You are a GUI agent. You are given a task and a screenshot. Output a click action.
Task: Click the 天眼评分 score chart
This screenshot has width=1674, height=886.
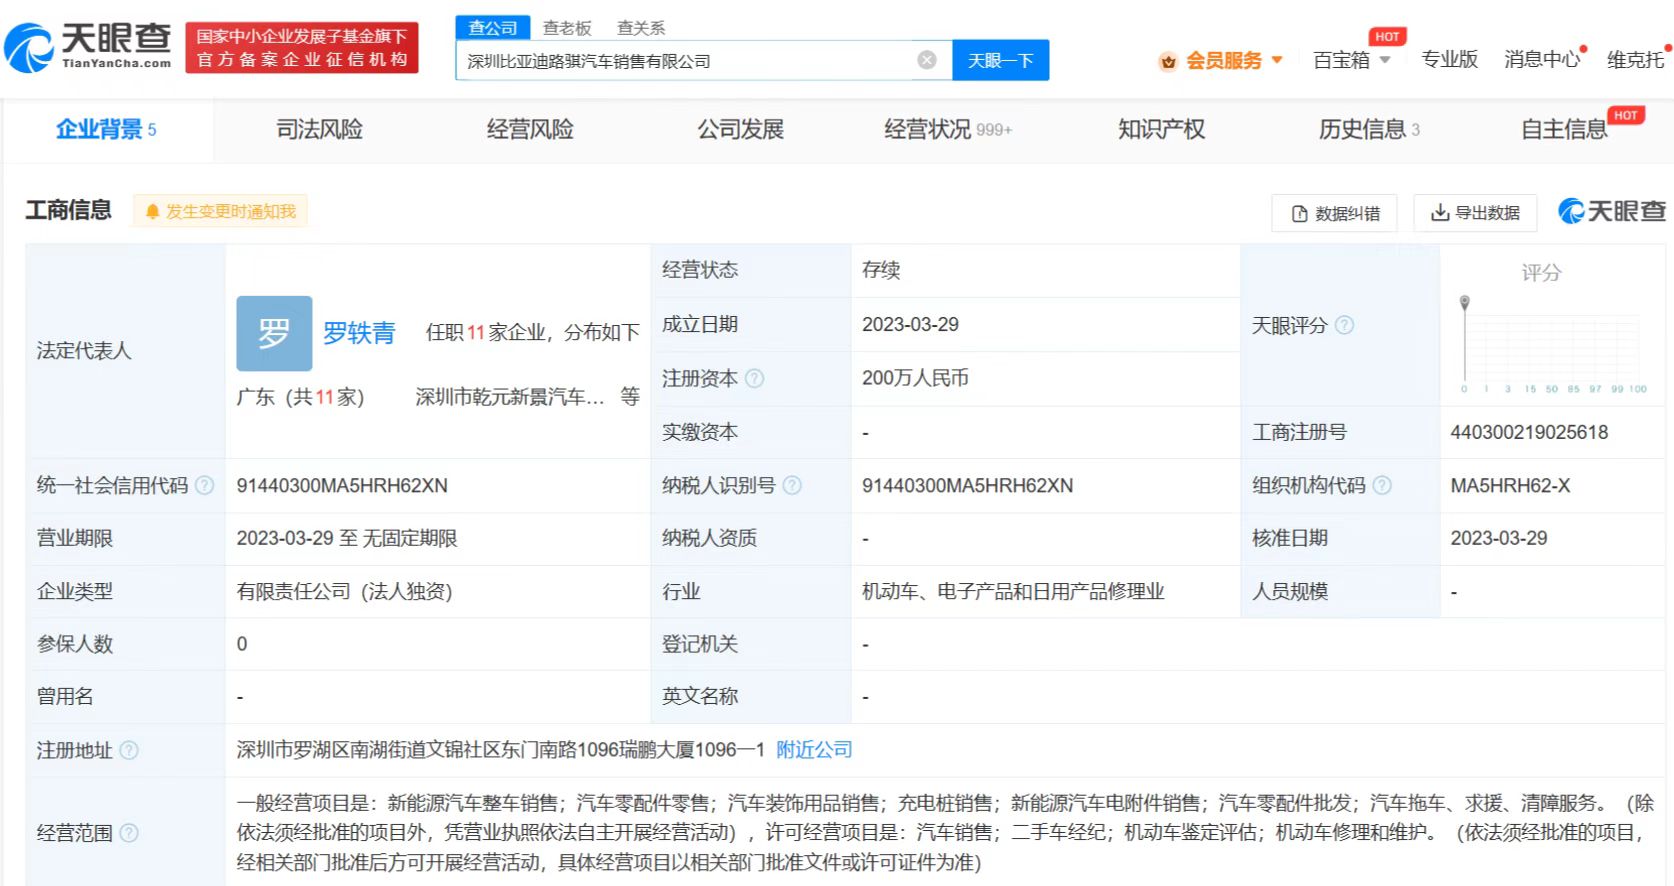point(1550,345)
